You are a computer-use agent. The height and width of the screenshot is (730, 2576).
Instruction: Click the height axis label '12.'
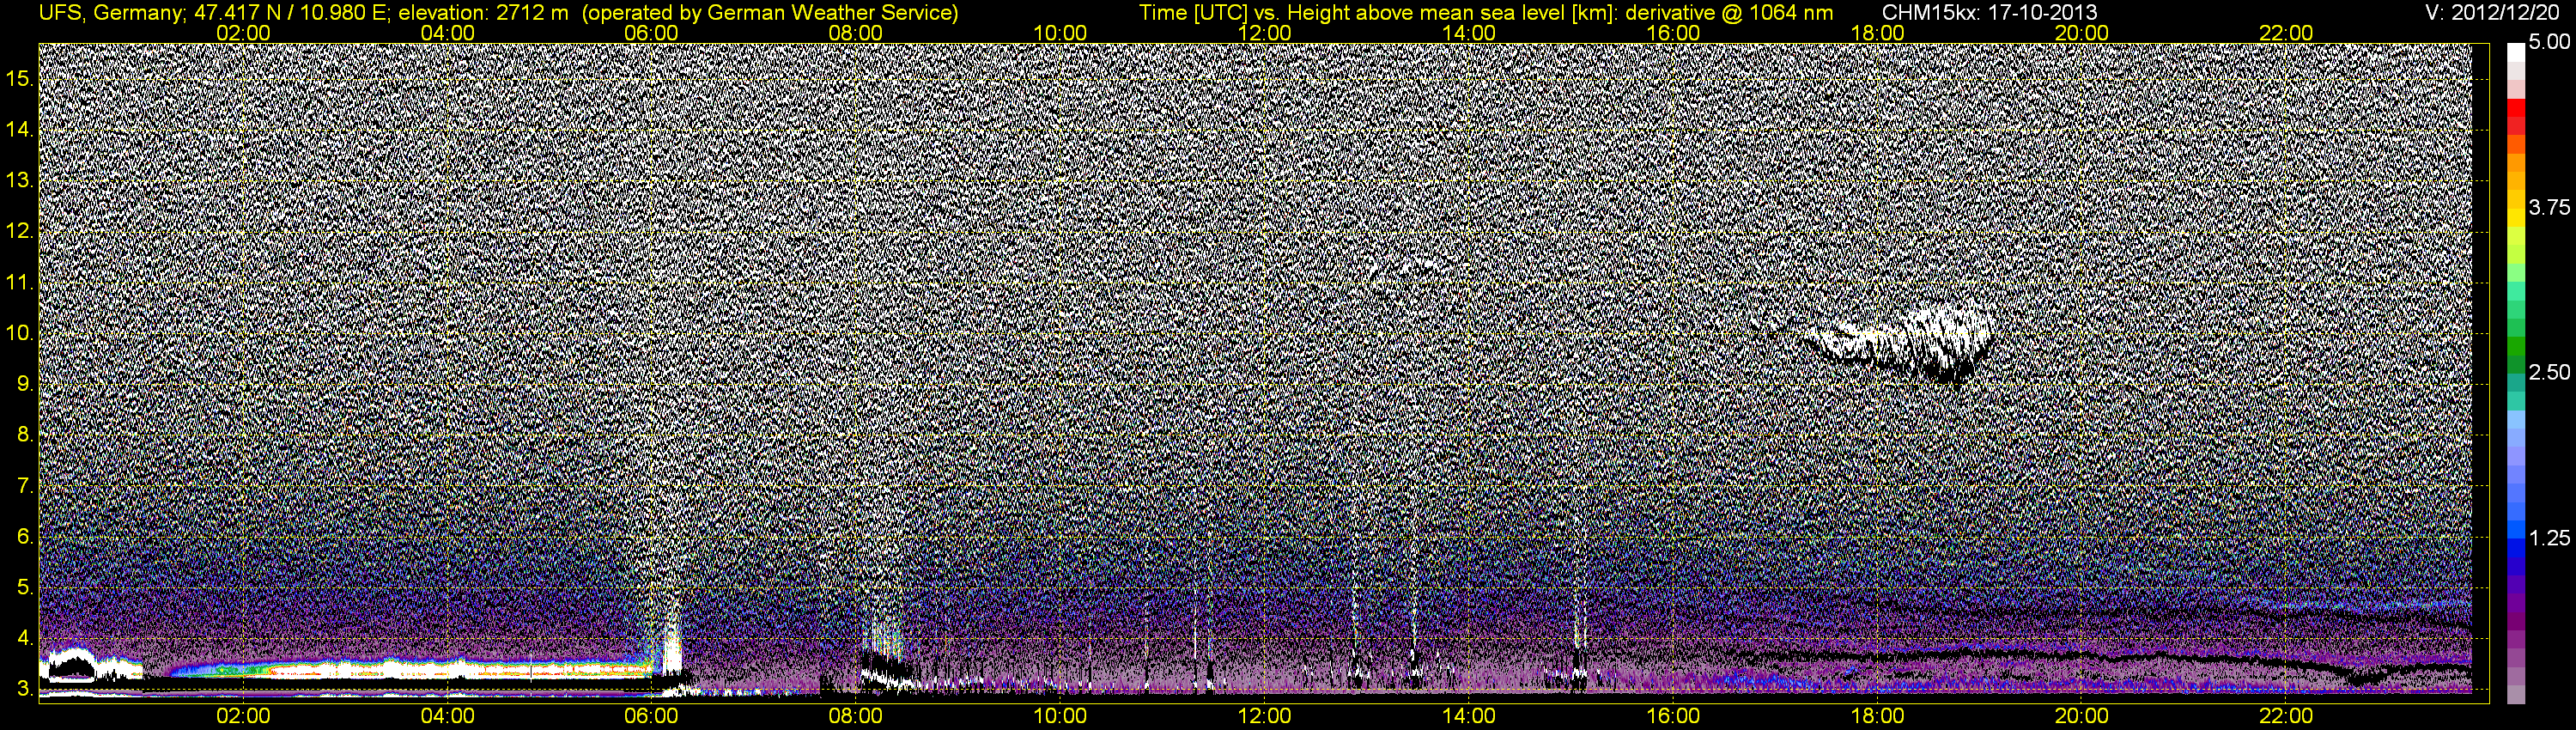(x=20, y=232)
